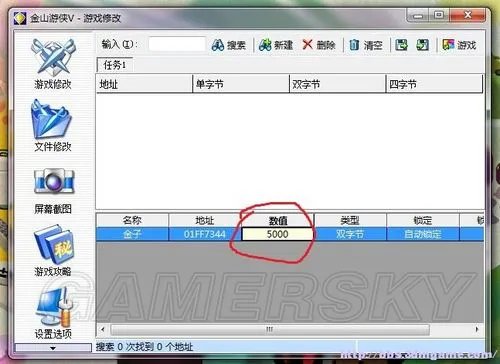Click the 清空 trash button
The image size is (500, 364).
point(366,45)
